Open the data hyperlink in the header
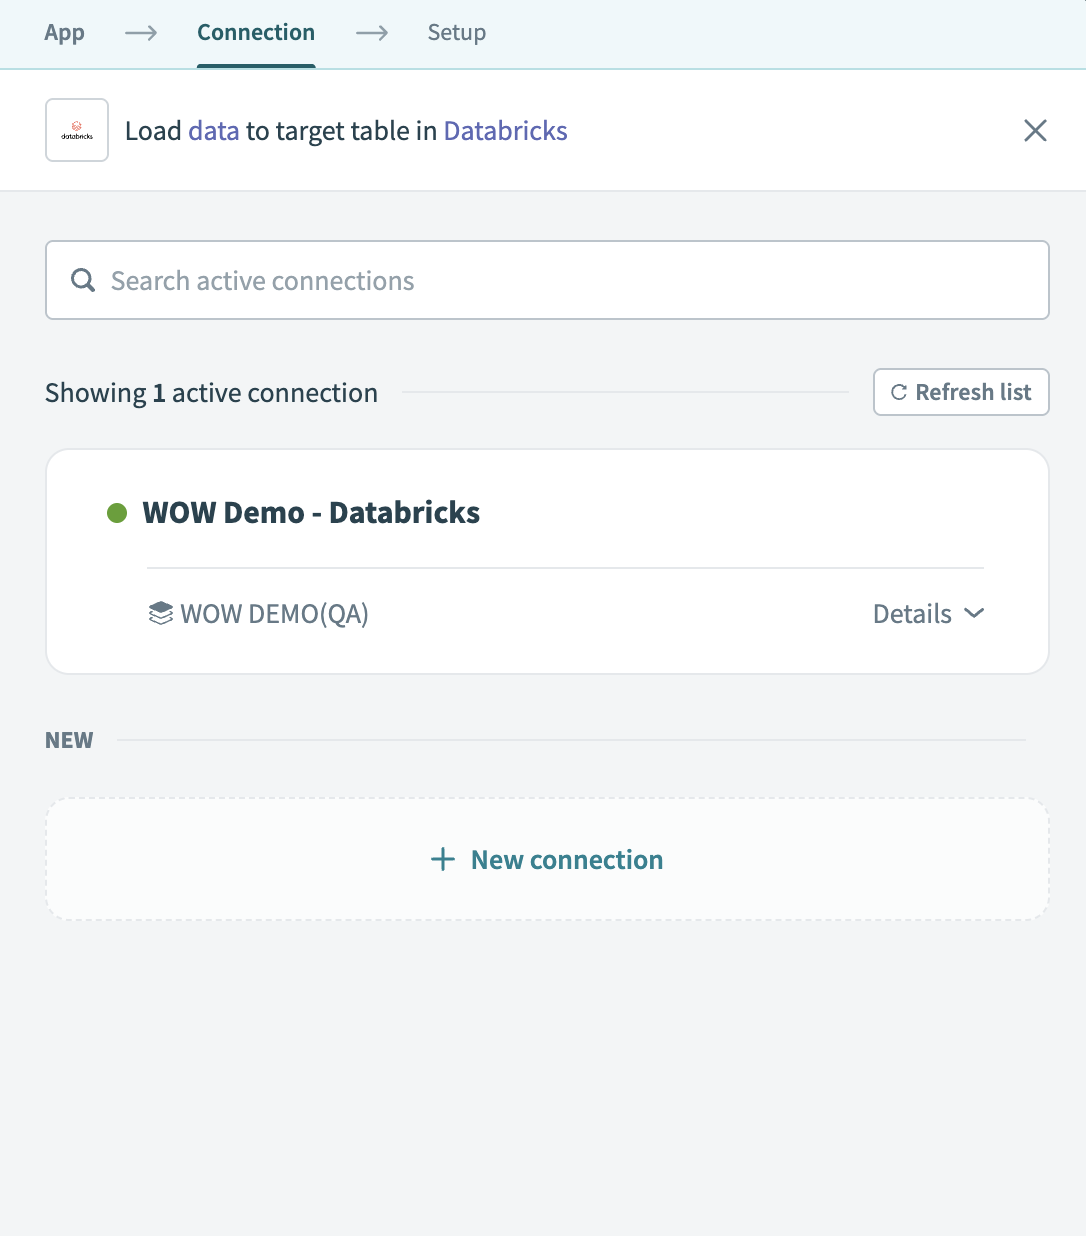Image resolution: width=1086 pixels, height=1236 pixels. pyautogui.click(x=213, y=130)
